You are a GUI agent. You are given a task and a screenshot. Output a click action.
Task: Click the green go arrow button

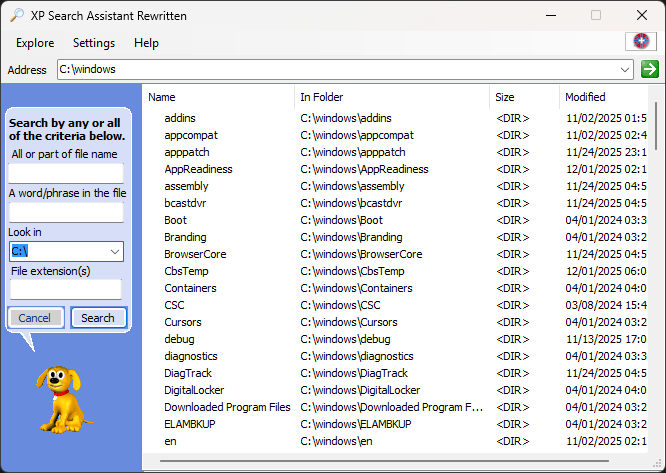tap(650, 69)
